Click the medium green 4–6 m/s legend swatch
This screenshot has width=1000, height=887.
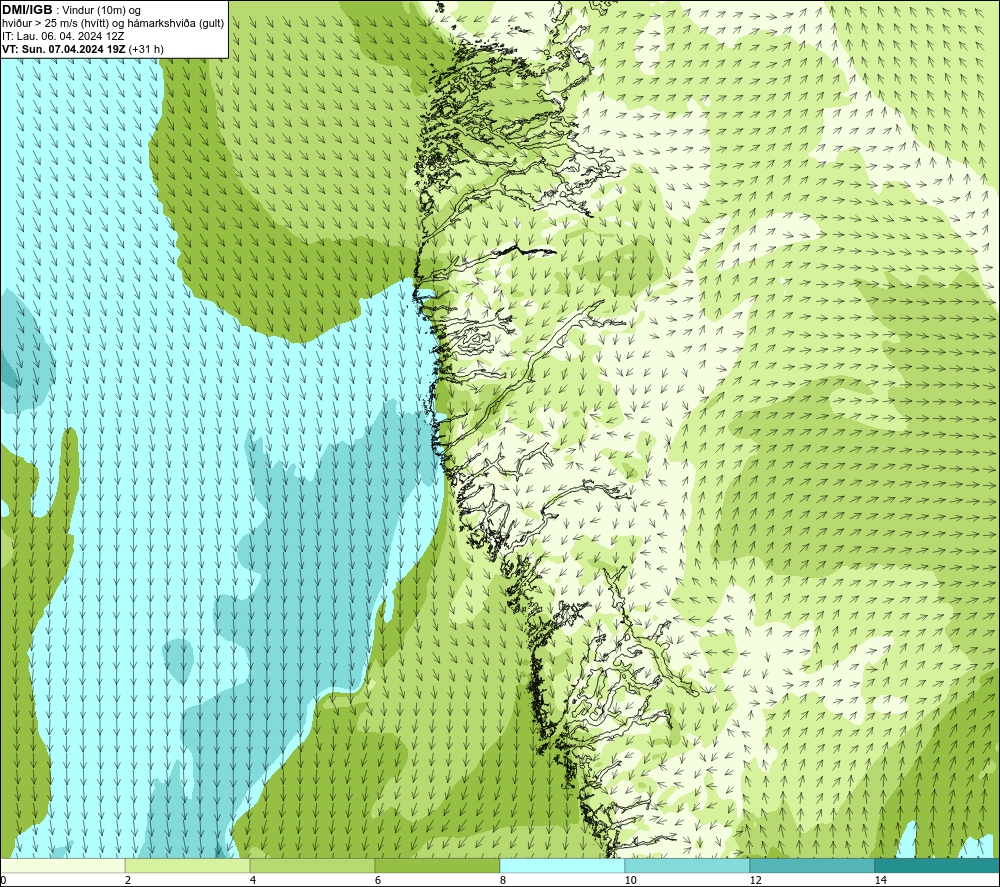point(312,865)
